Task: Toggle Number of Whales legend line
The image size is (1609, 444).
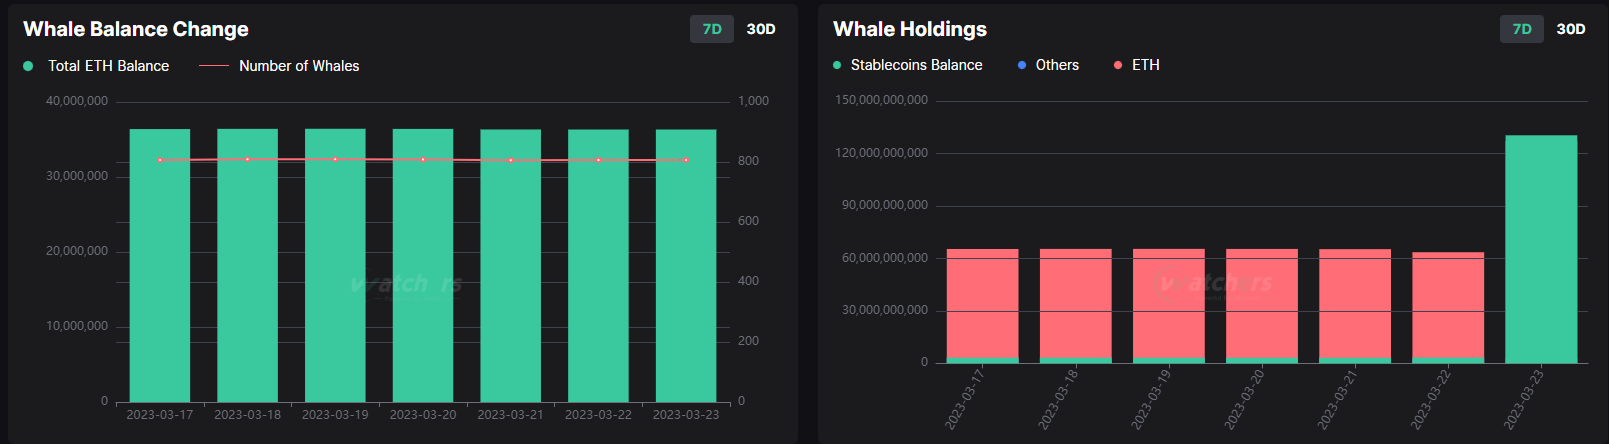Action: point(298,66)
